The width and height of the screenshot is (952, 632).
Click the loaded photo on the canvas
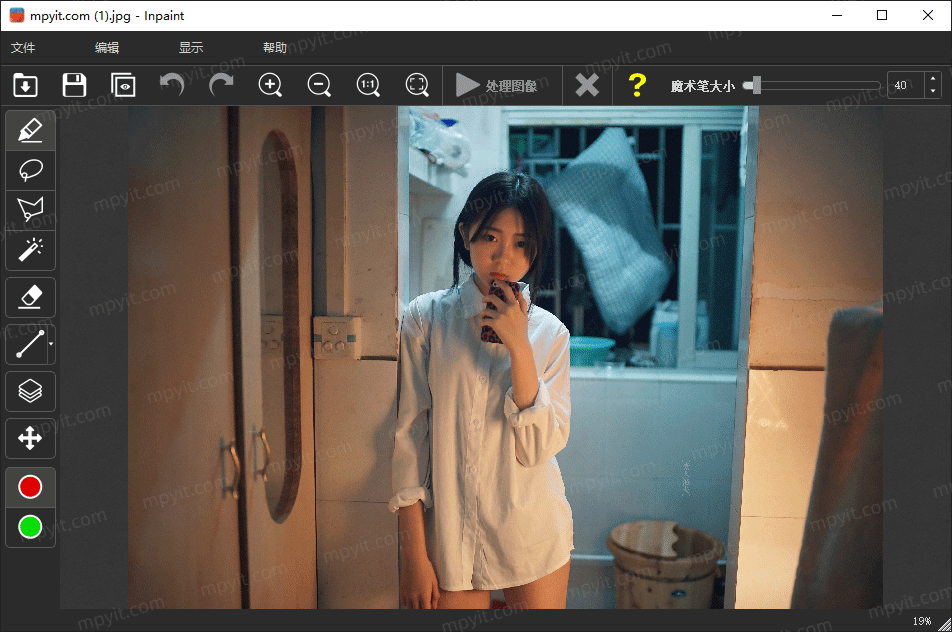505,358
